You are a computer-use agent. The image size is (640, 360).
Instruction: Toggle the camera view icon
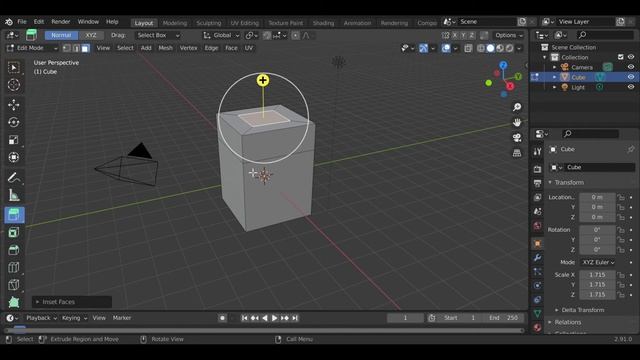517,138
